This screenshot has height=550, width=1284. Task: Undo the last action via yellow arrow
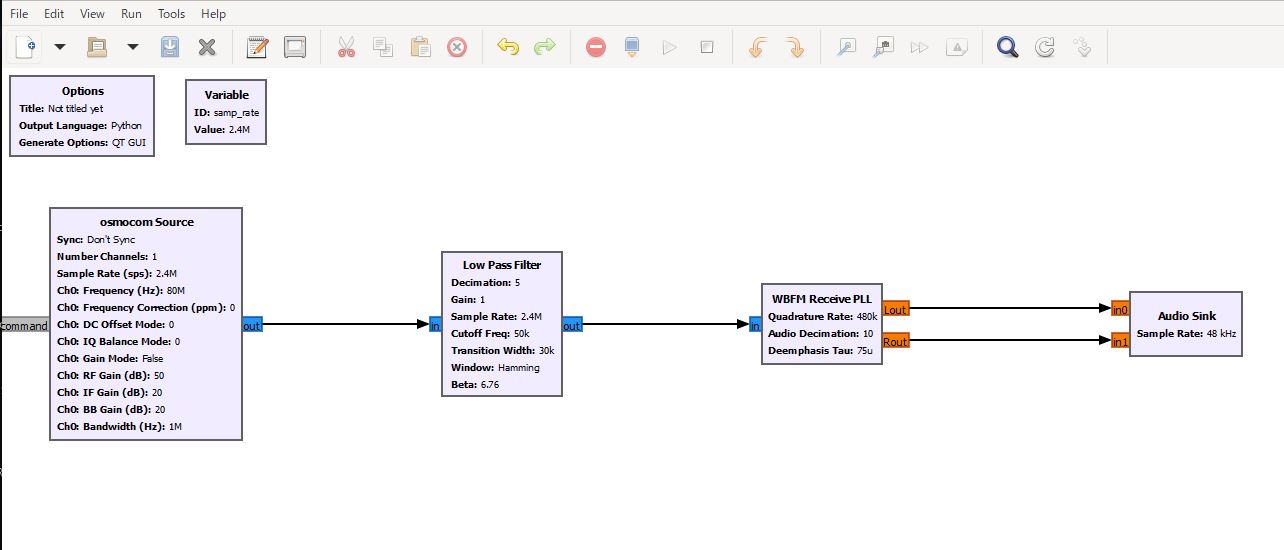(x=508, y=47)
